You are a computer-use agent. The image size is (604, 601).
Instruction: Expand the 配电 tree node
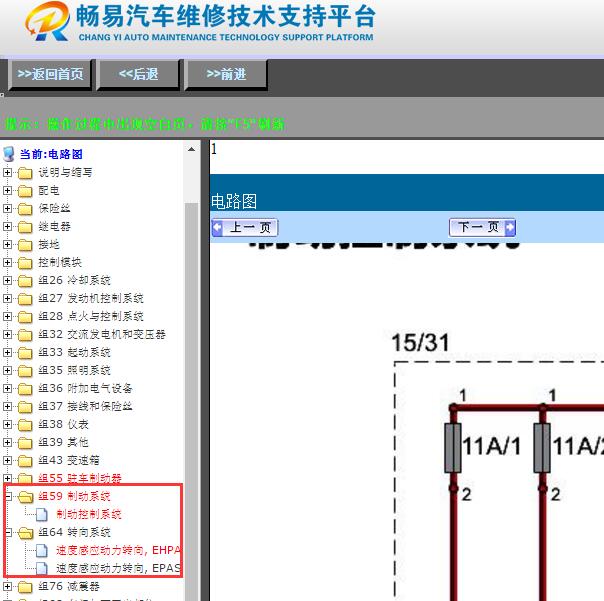(7, 190)
